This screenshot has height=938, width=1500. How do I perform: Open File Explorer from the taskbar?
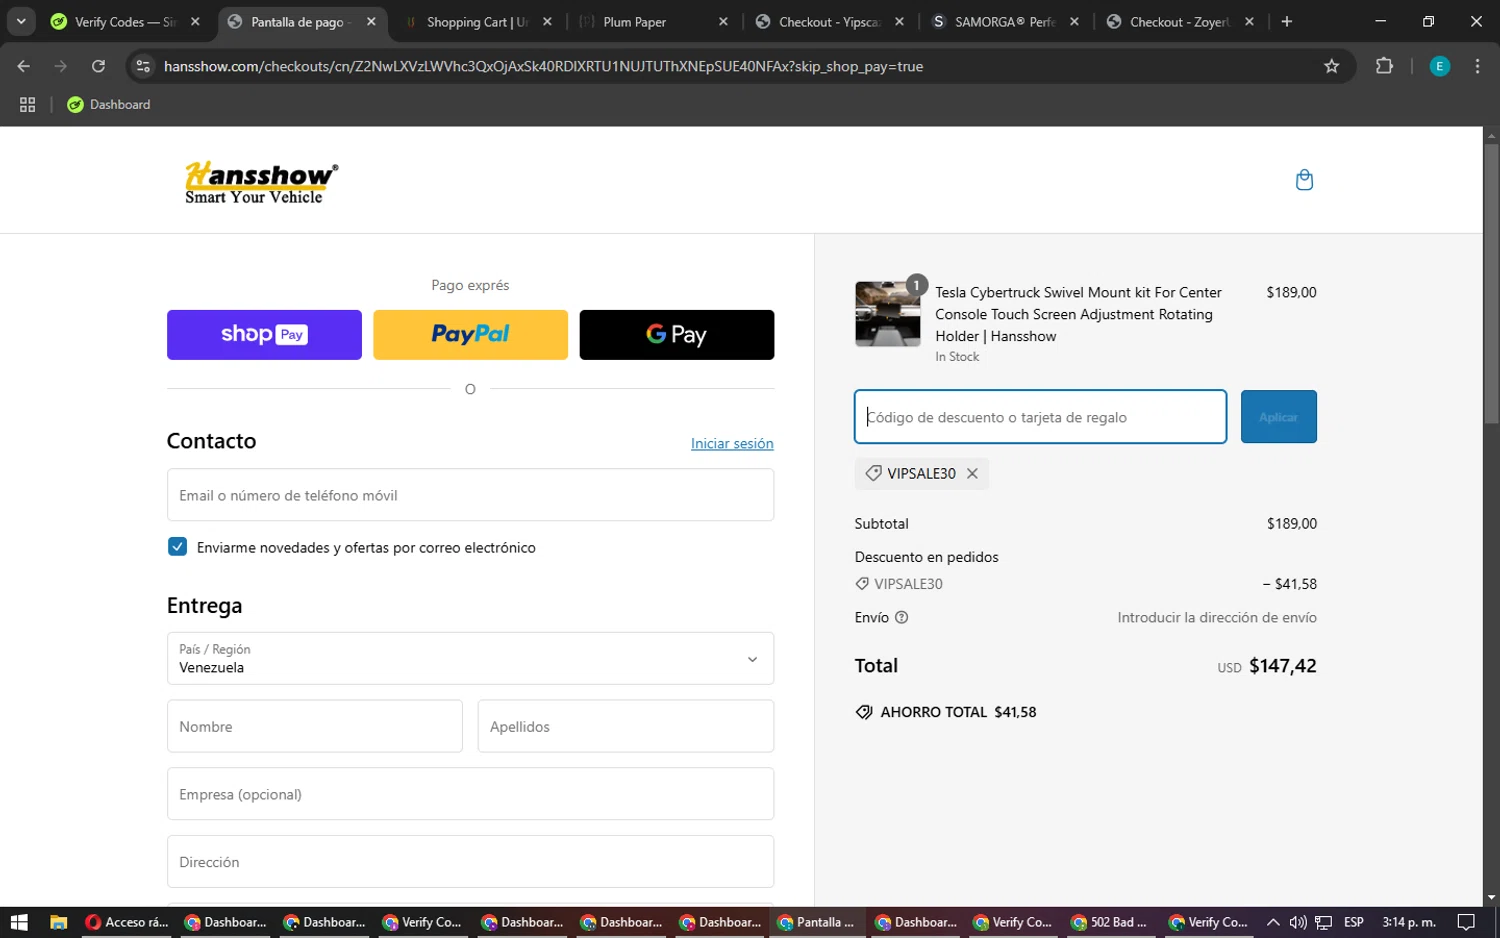coord(58,922)
